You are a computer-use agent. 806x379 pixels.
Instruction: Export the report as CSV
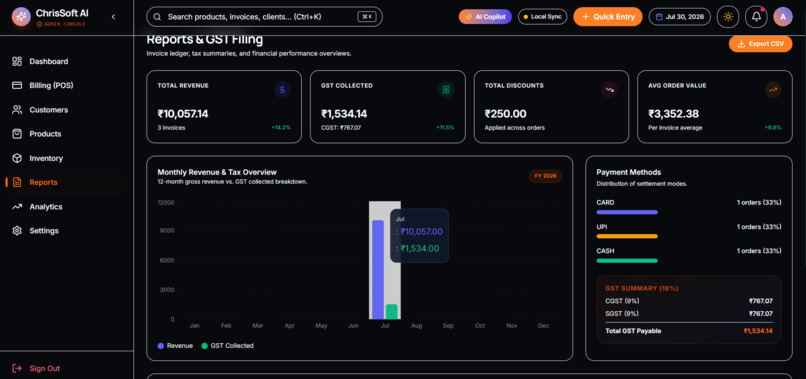click(x=760, y=44)
